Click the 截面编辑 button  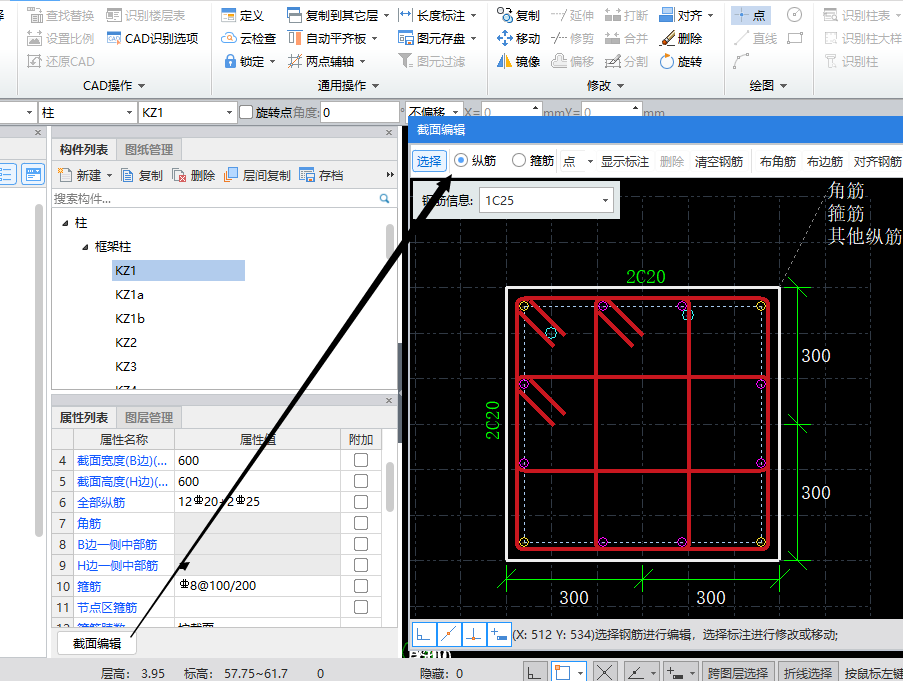point(97,644)
